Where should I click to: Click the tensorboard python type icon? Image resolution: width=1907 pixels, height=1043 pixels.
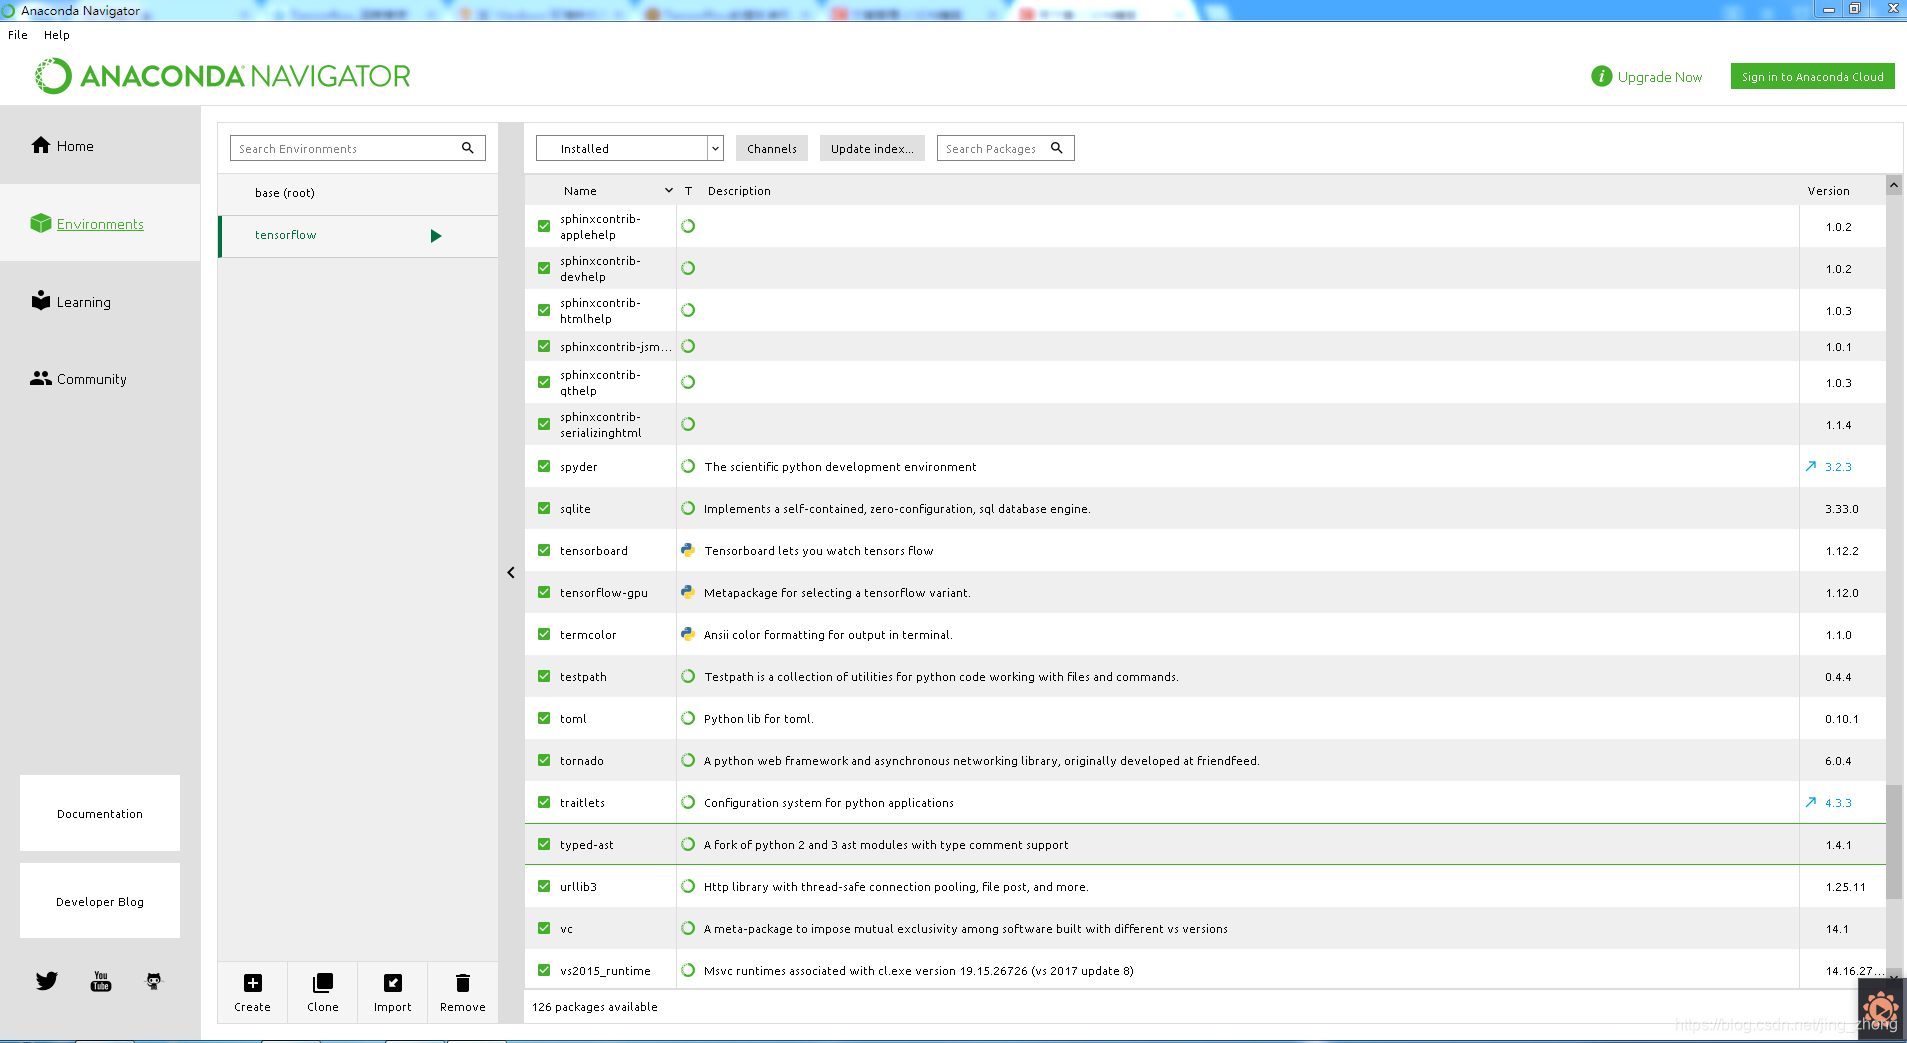tap(688, 550)
